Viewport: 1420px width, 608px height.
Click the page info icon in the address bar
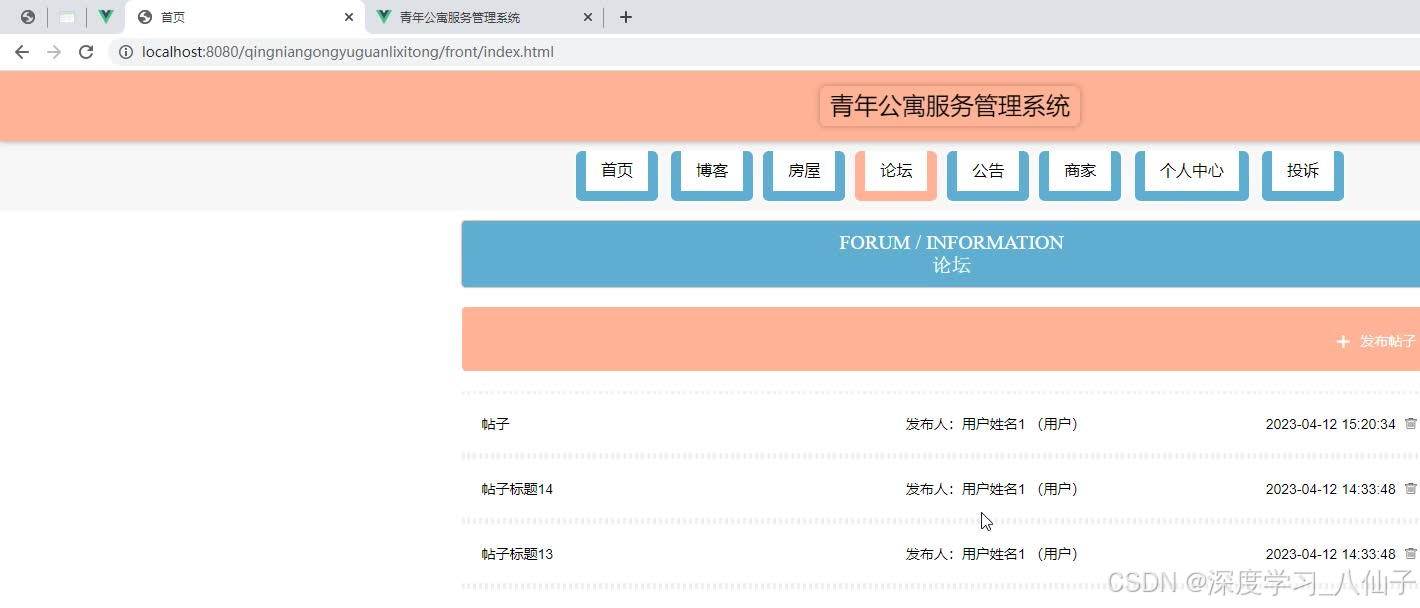point(125,52)
